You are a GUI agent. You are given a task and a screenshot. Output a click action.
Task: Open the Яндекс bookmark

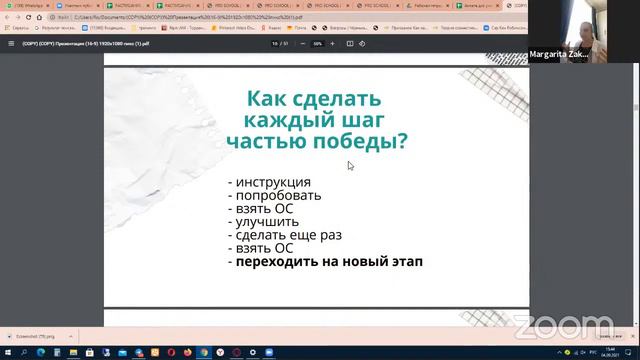coord(271,28)
